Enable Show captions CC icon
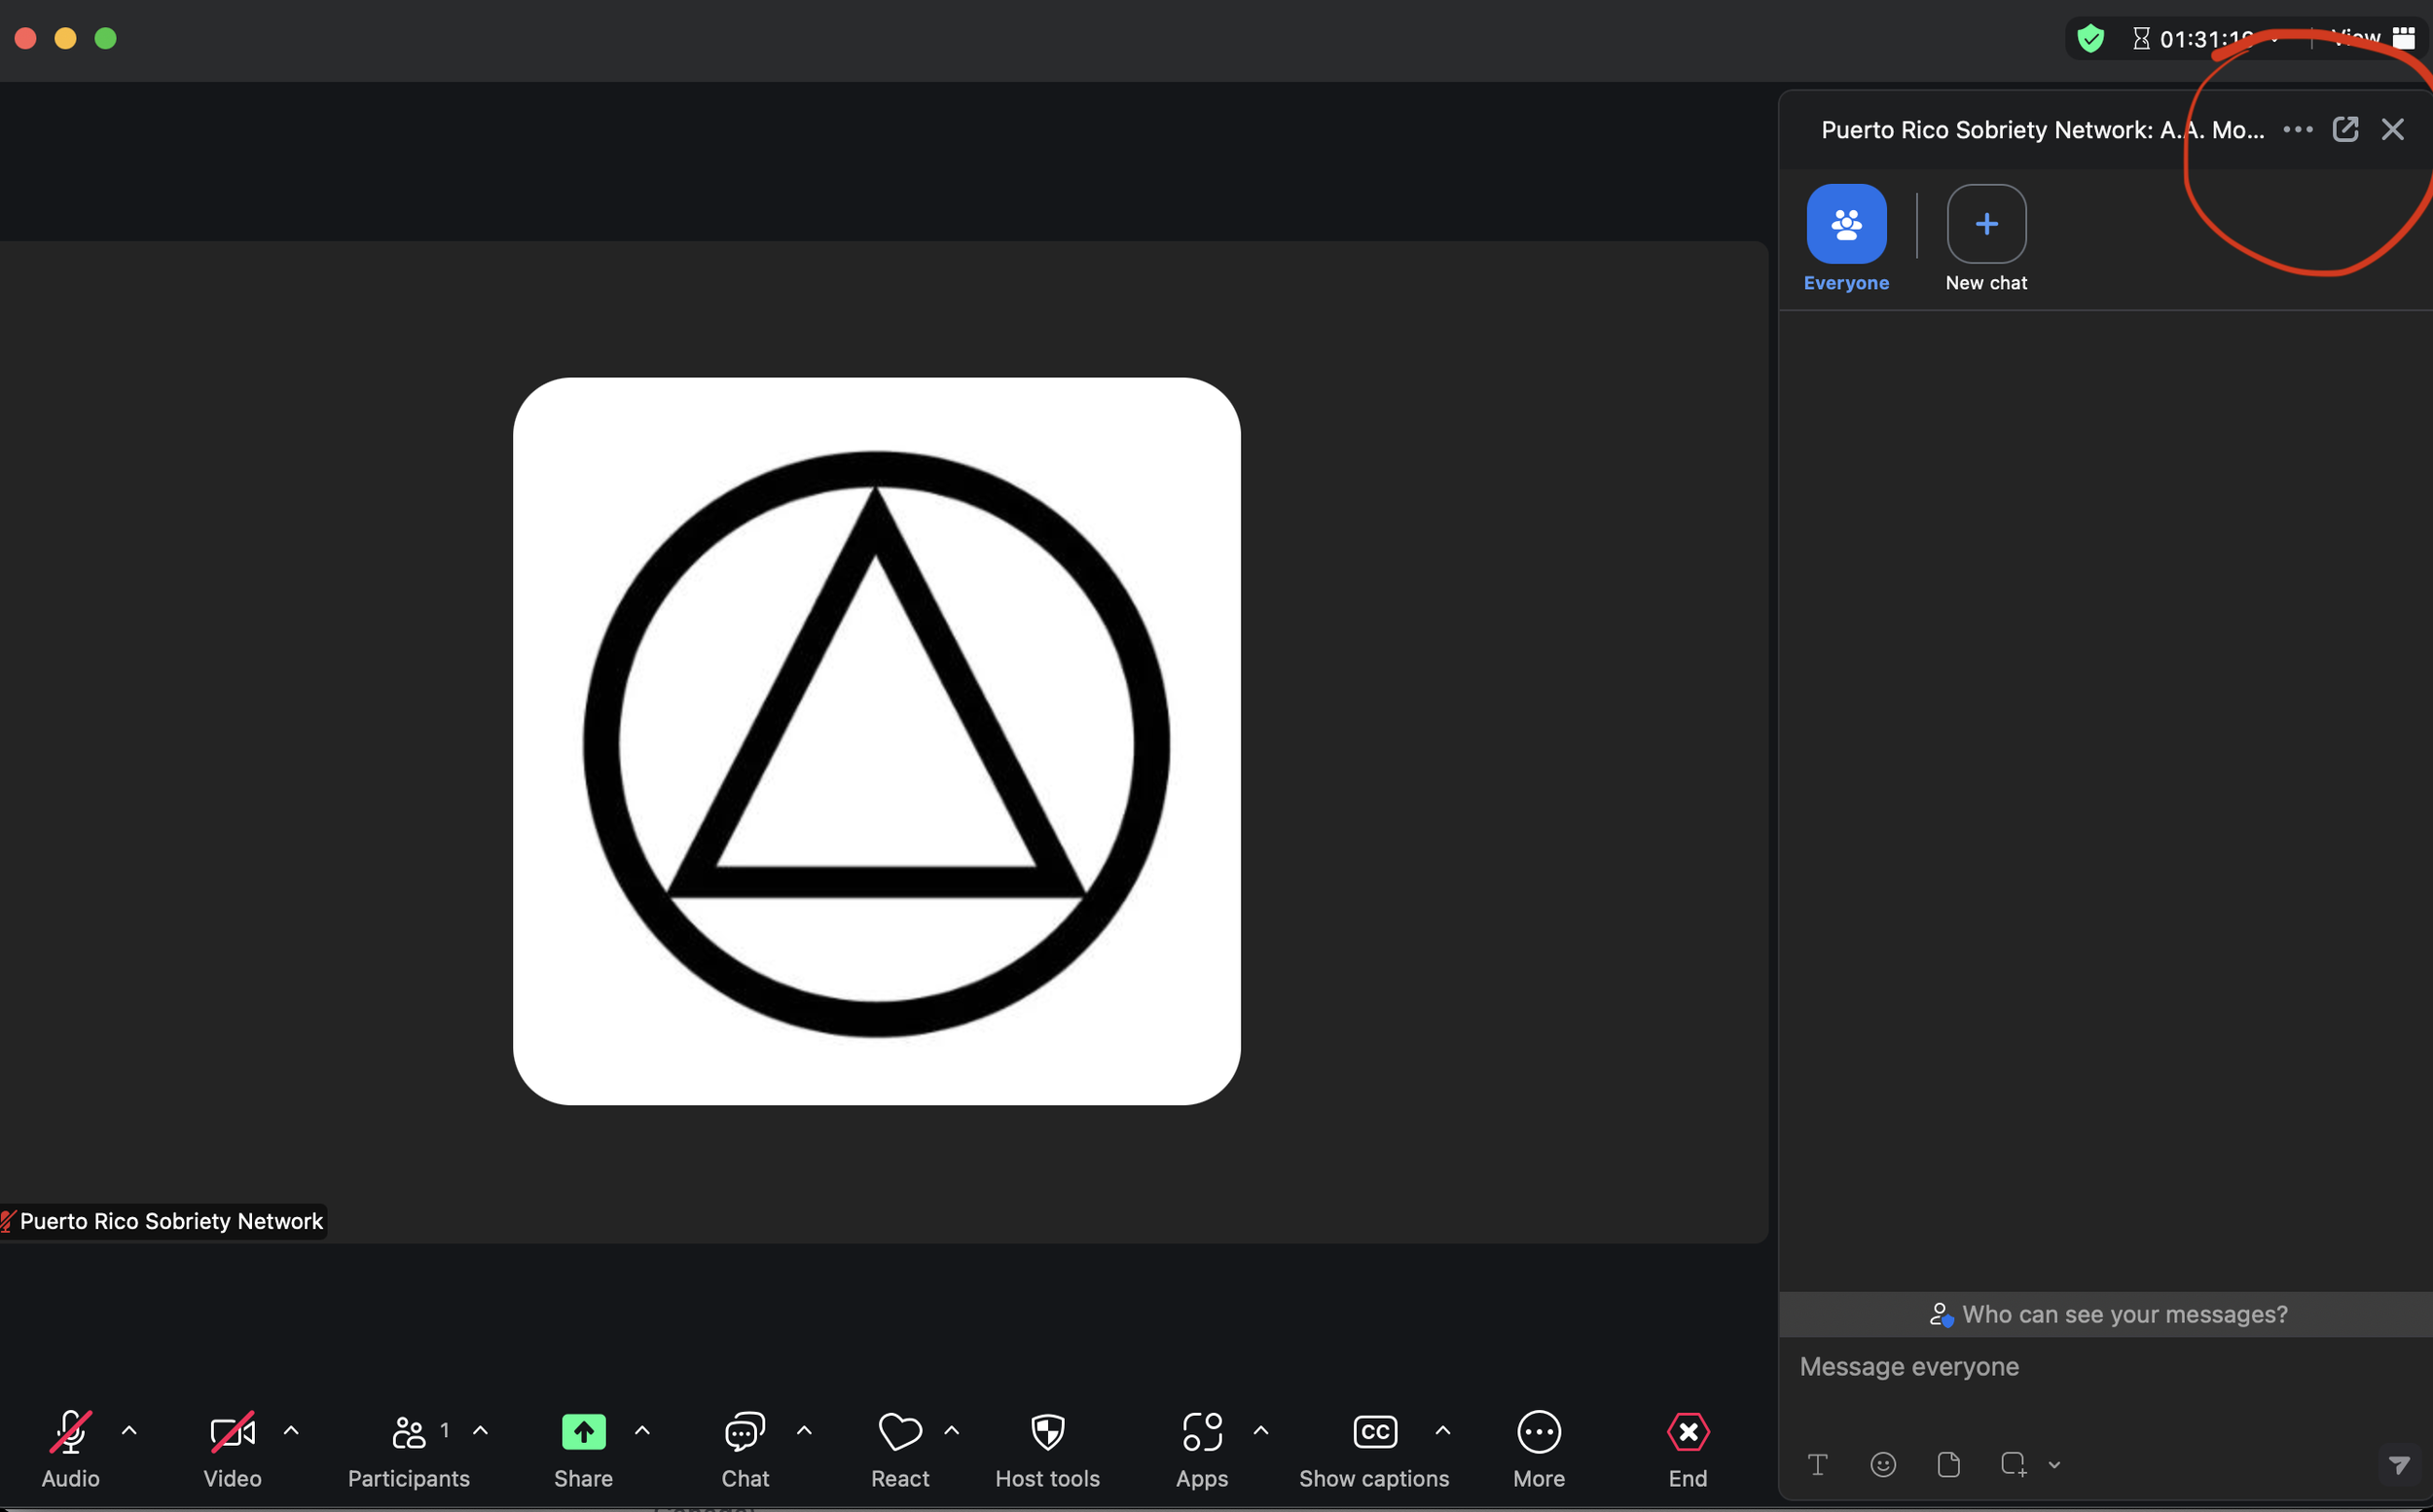This screenshot has width=2433, height=1512. [x=1374, y=1432]
